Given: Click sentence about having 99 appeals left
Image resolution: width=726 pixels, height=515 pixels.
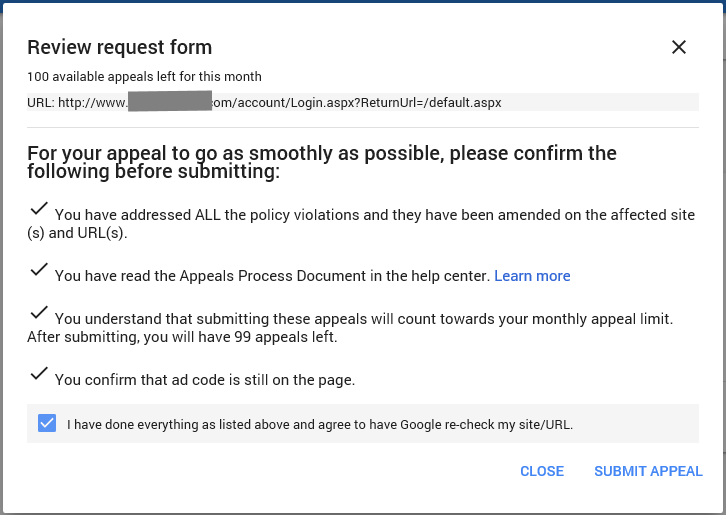Looking at the screenshot, I should pos(182,337).
